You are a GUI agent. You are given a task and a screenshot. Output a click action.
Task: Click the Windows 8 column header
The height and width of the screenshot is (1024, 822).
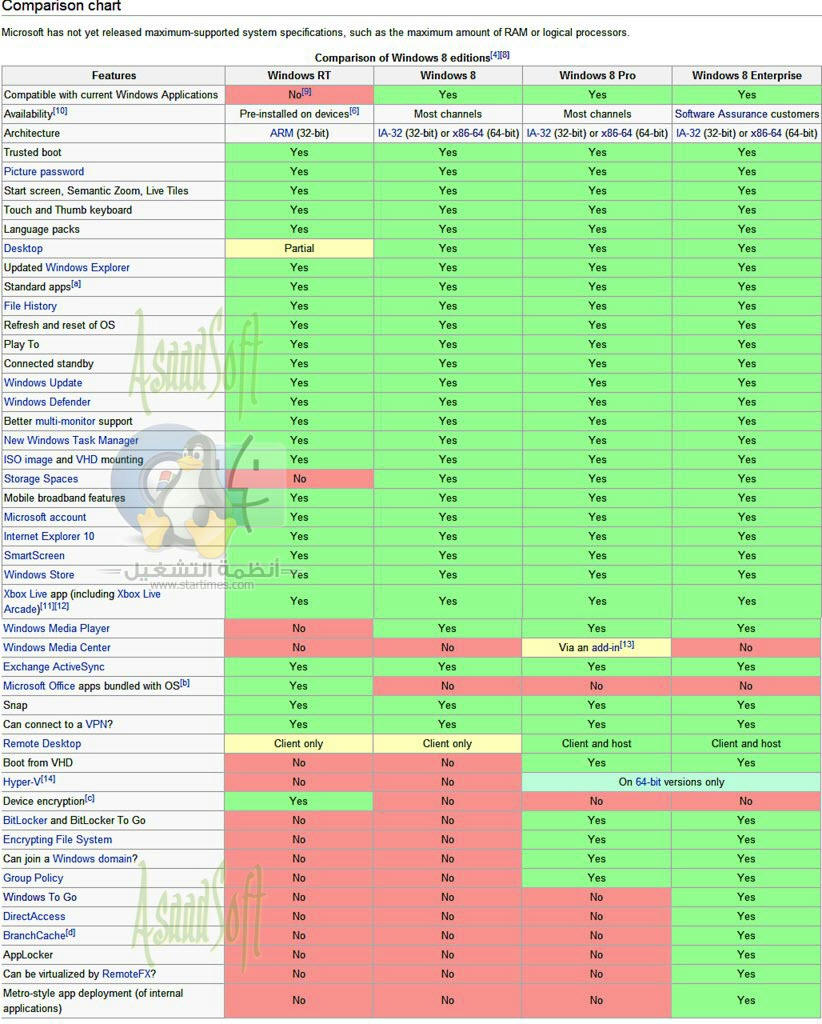click(x=448, y=76)
